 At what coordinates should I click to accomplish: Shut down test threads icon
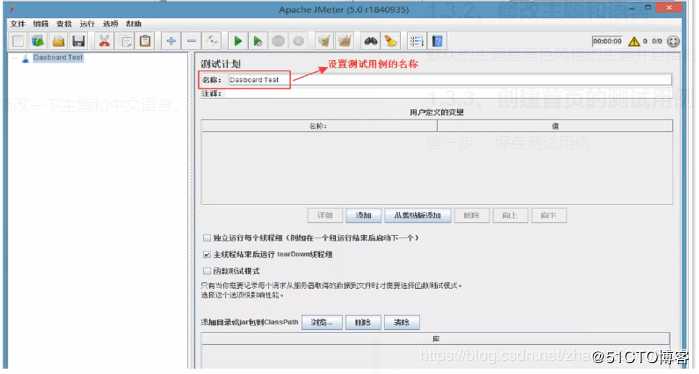pyautogui.click(x=298, y=41)
